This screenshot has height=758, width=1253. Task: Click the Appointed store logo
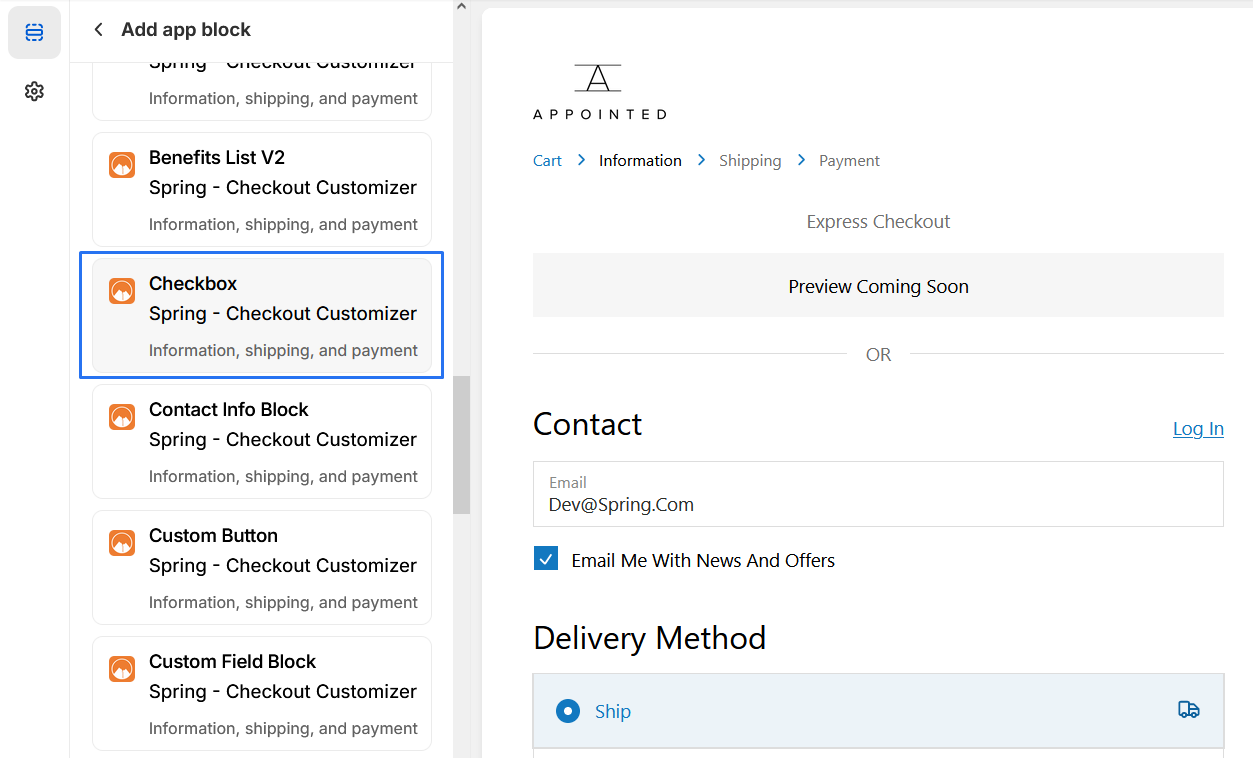click(599, 90)
